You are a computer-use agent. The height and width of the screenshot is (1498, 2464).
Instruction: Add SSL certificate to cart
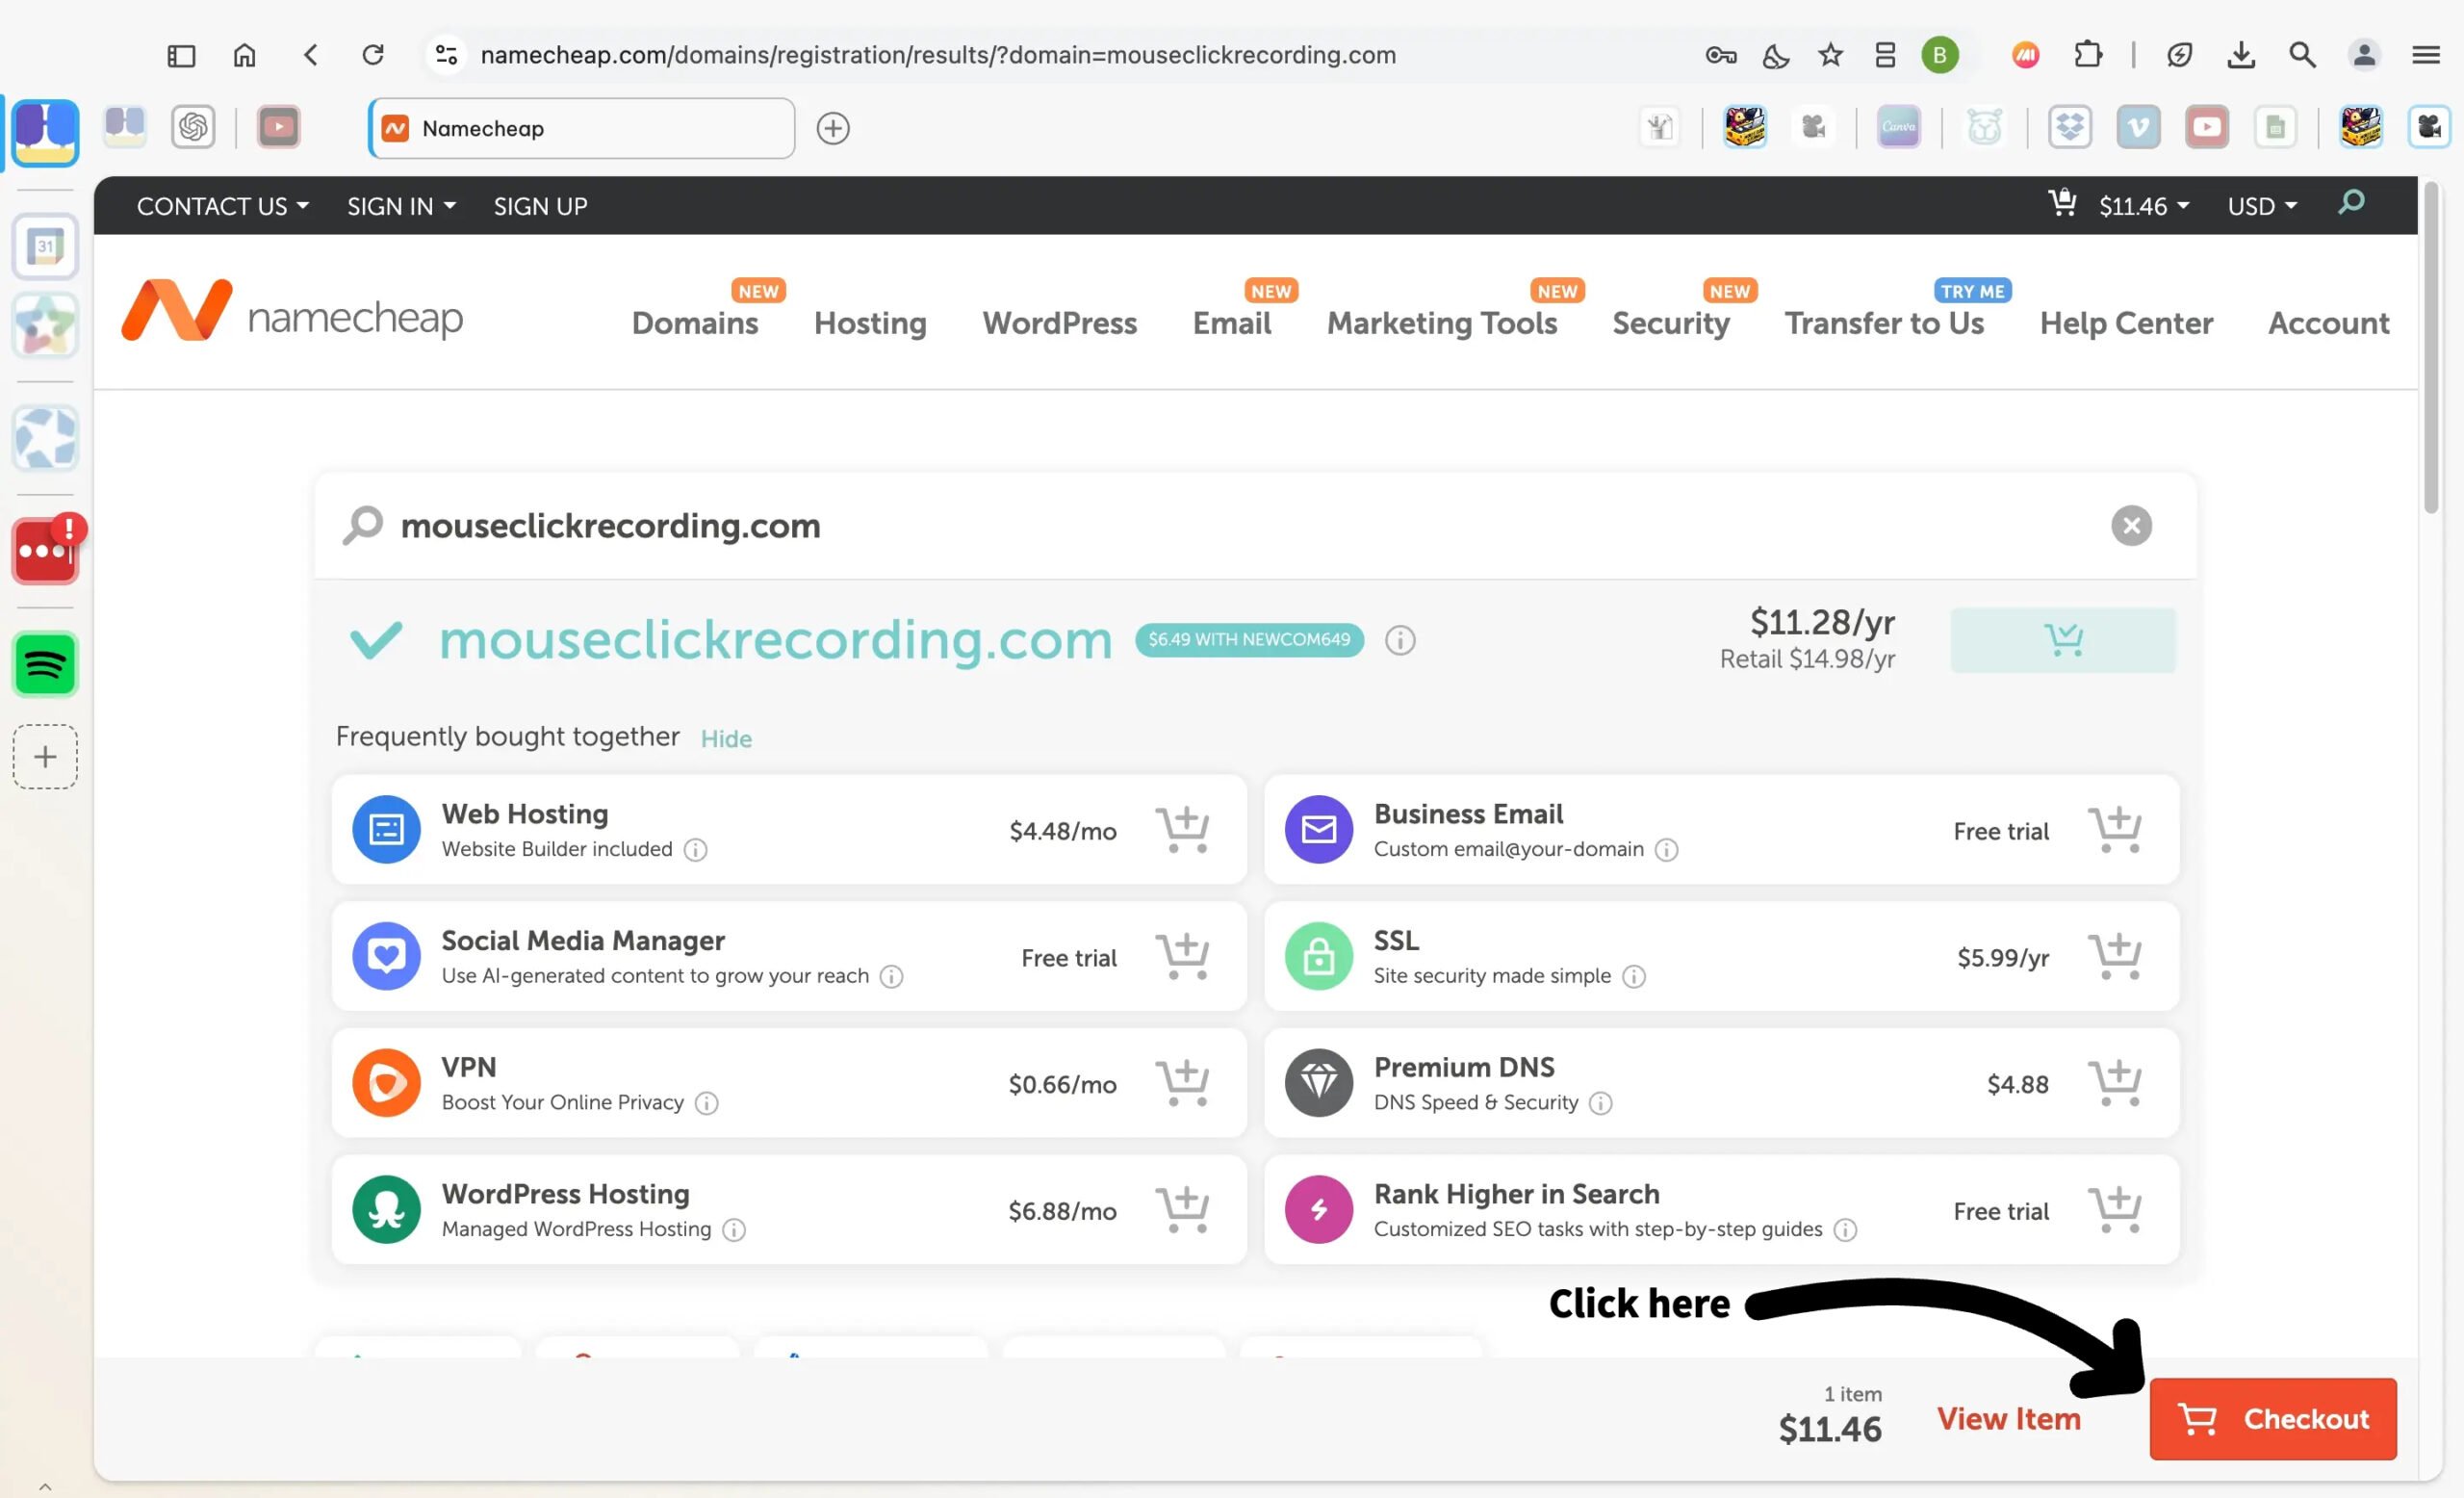[x=2115, y=957]
